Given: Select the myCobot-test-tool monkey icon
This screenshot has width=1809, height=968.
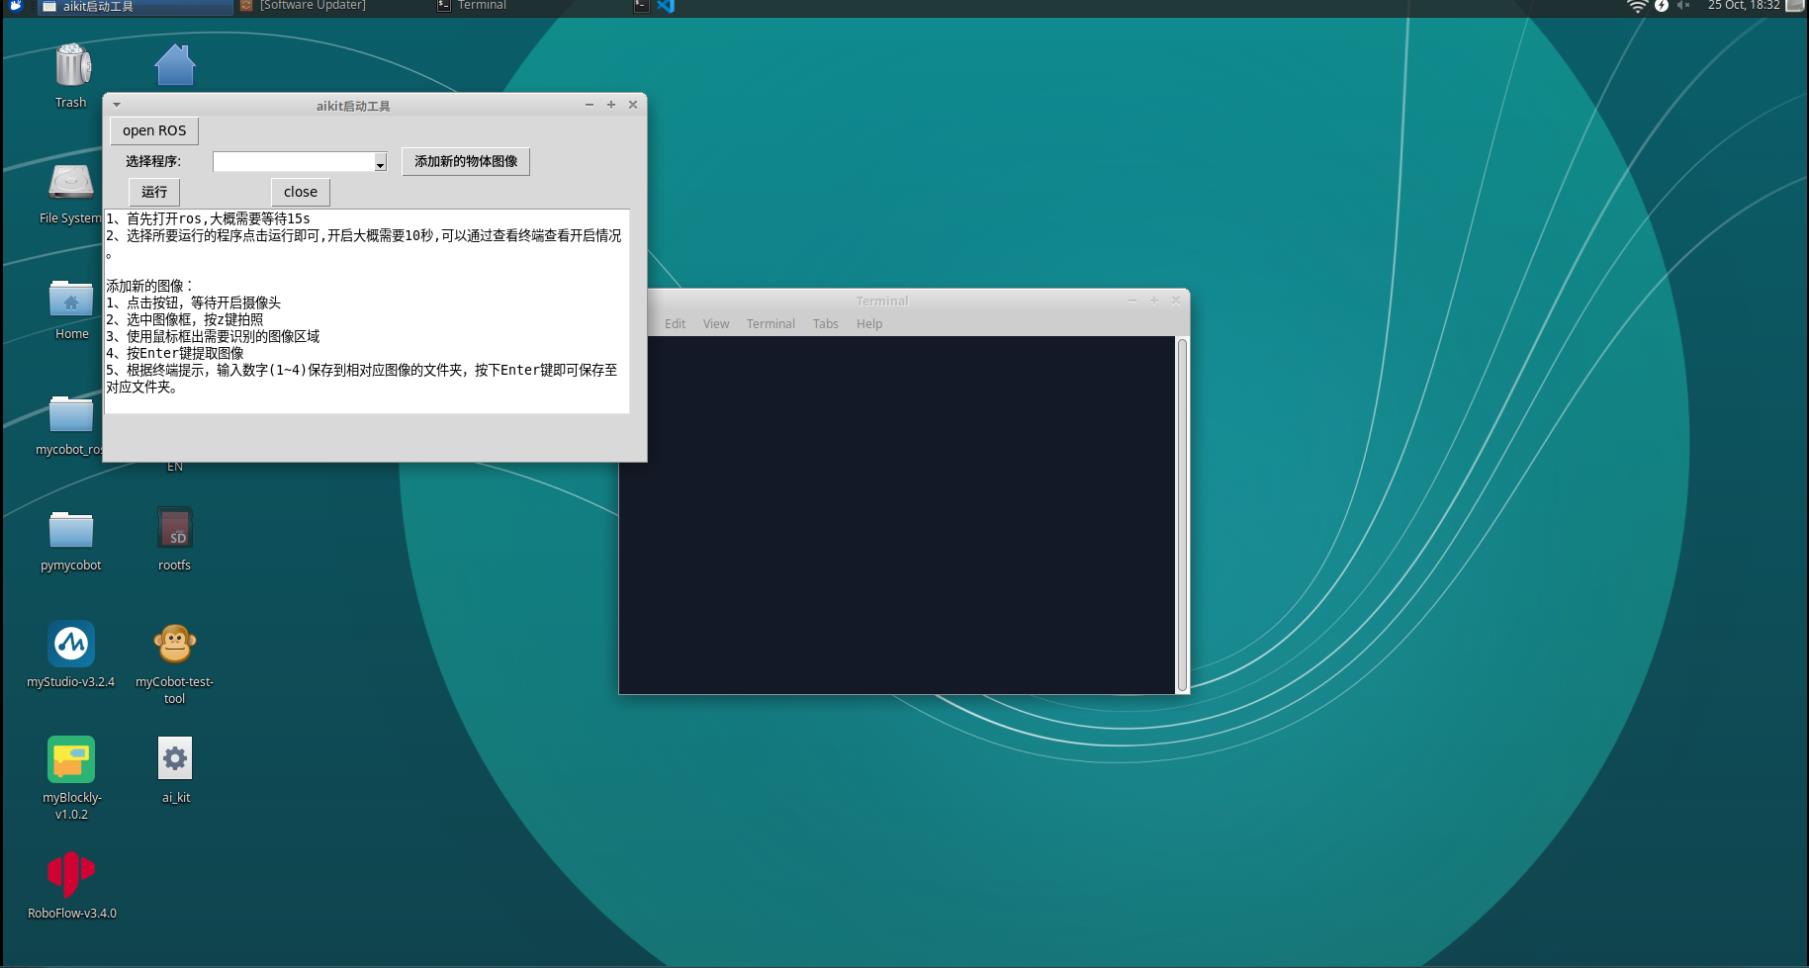Looking at the screenshot, I should (174, 644).
